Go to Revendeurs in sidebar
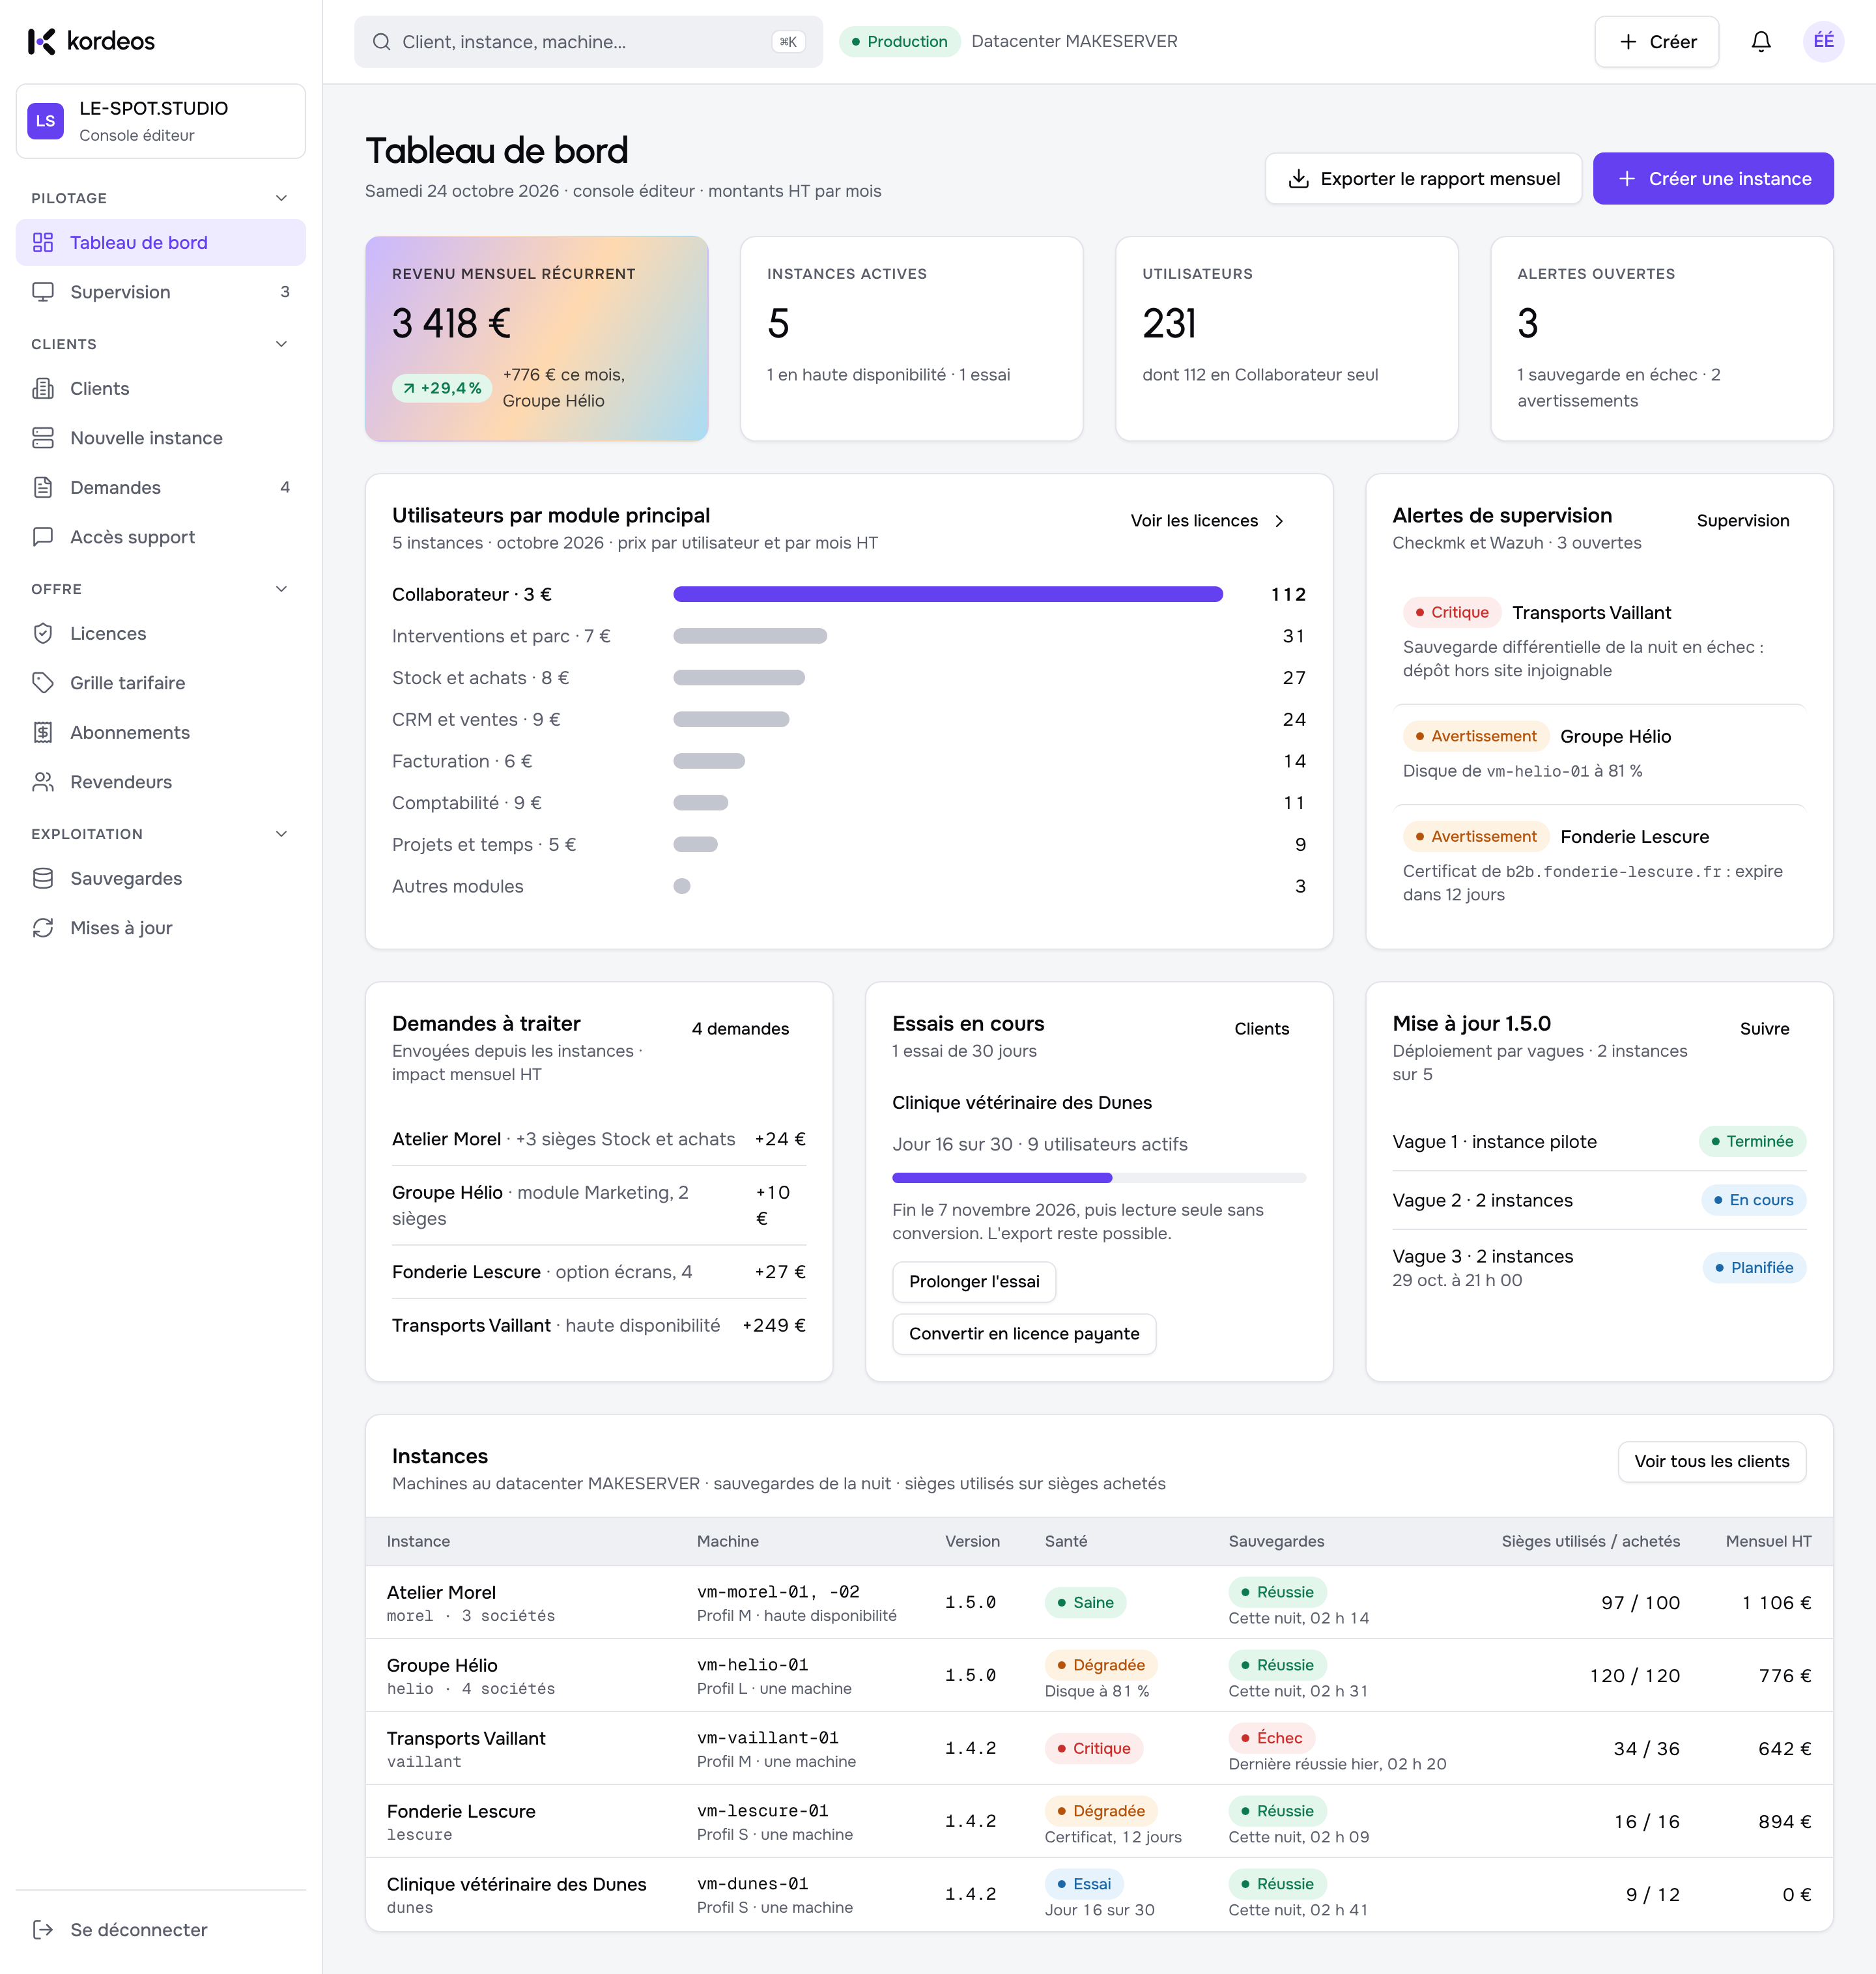1876x1974 pixels. tap(161, 782)
